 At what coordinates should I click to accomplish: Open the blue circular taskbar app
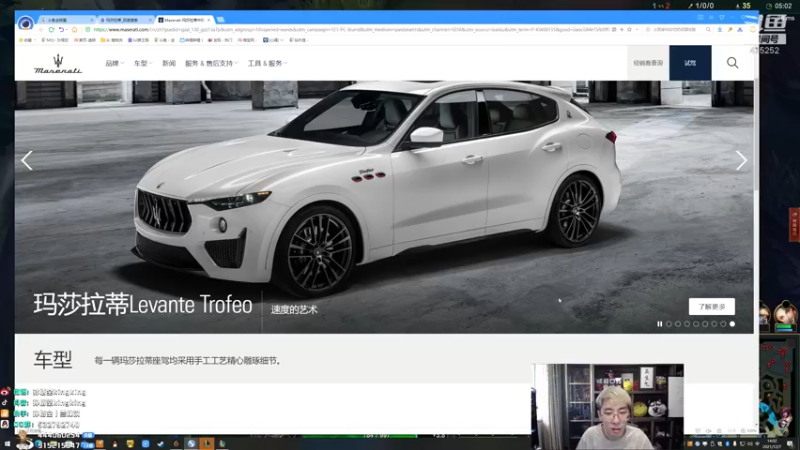tap(145, 444)
